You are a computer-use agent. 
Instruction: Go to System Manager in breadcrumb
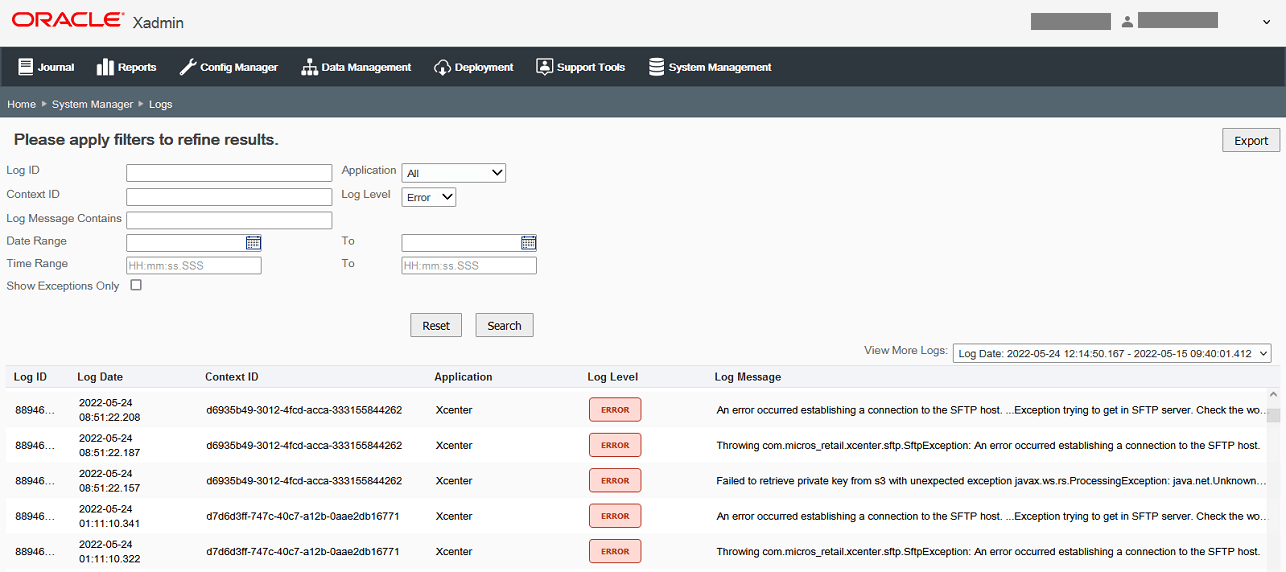point(92,104)
